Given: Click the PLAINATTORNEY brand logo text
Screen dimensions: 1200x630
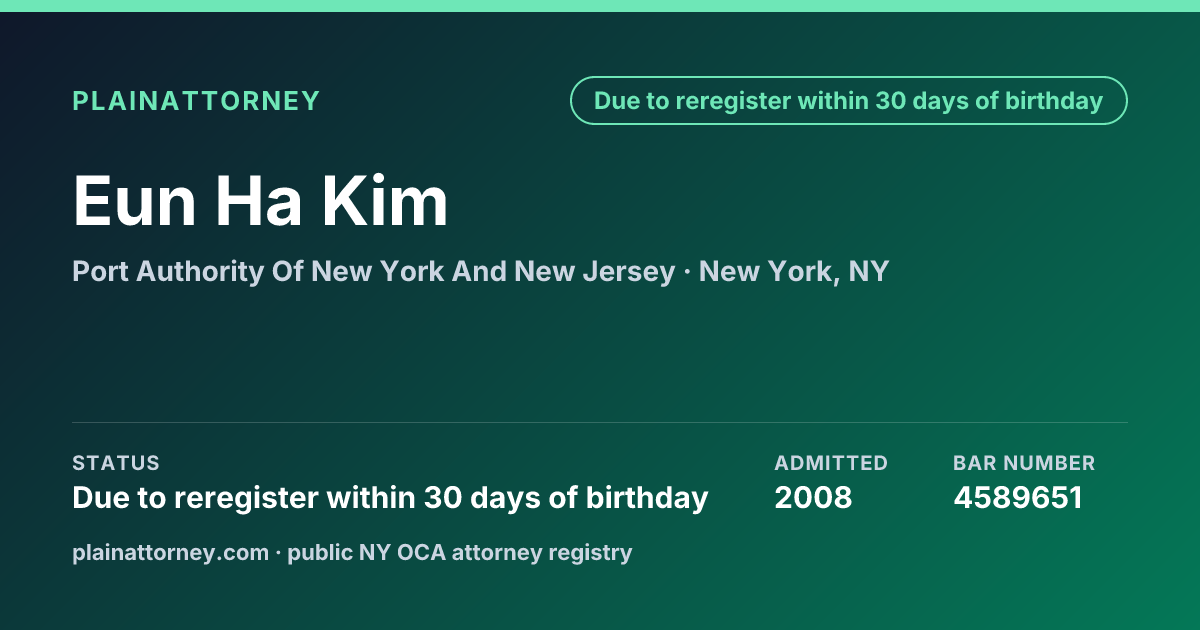Looking at the screenshot, I should coord(196,101).
